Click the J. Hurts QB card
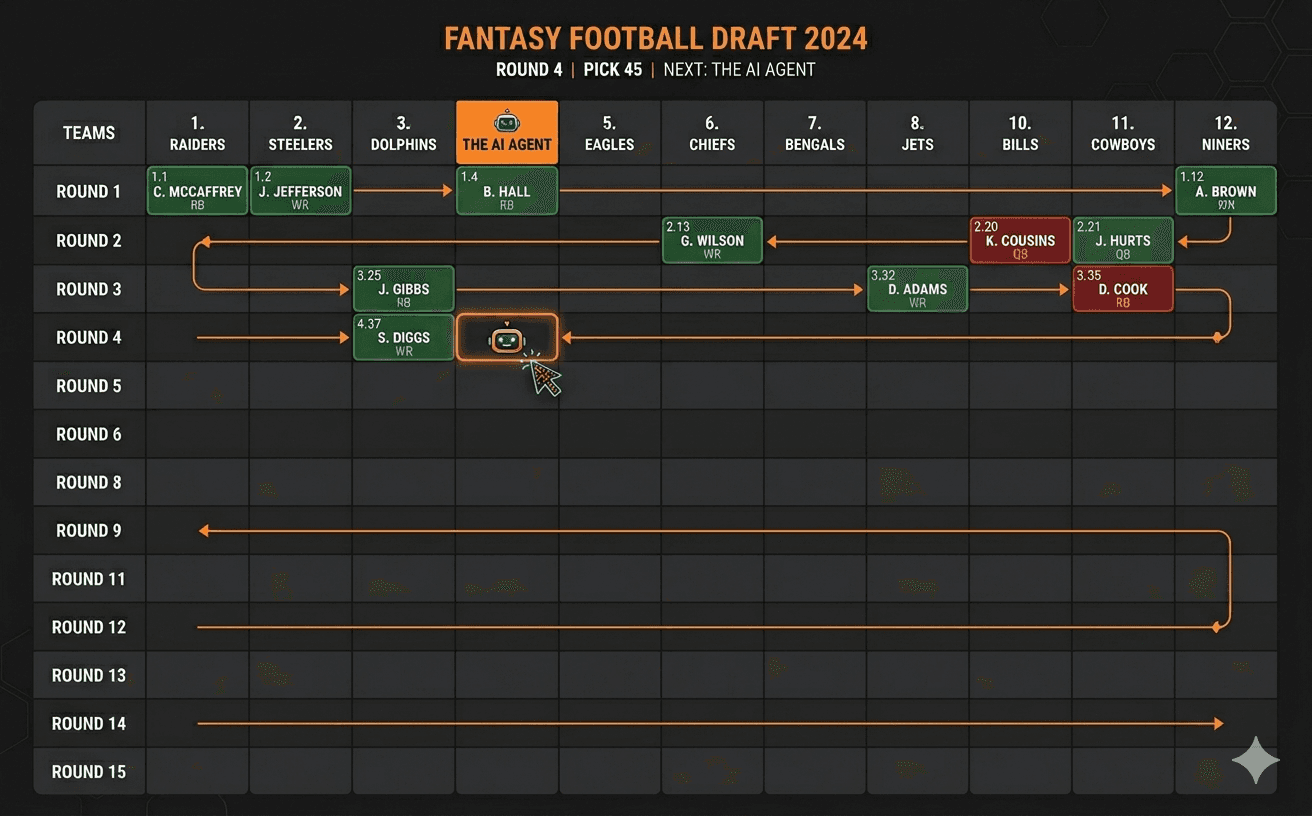This screenshot has width=1312, height=816. (x=1123, y=240)
